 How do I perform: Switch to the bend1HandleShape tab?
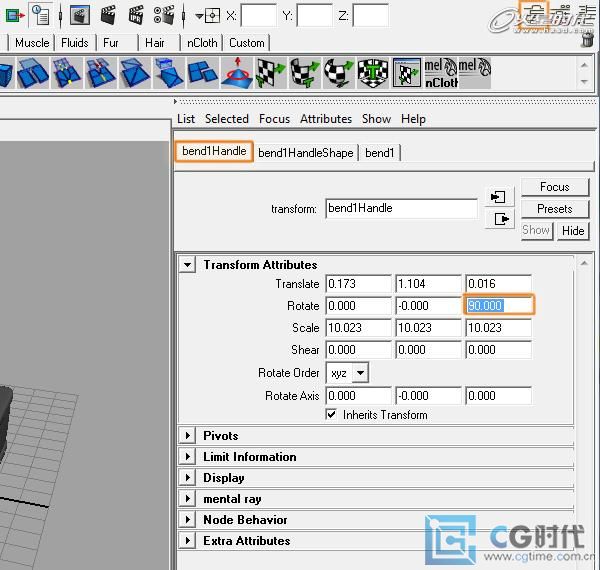pos(306,153)
